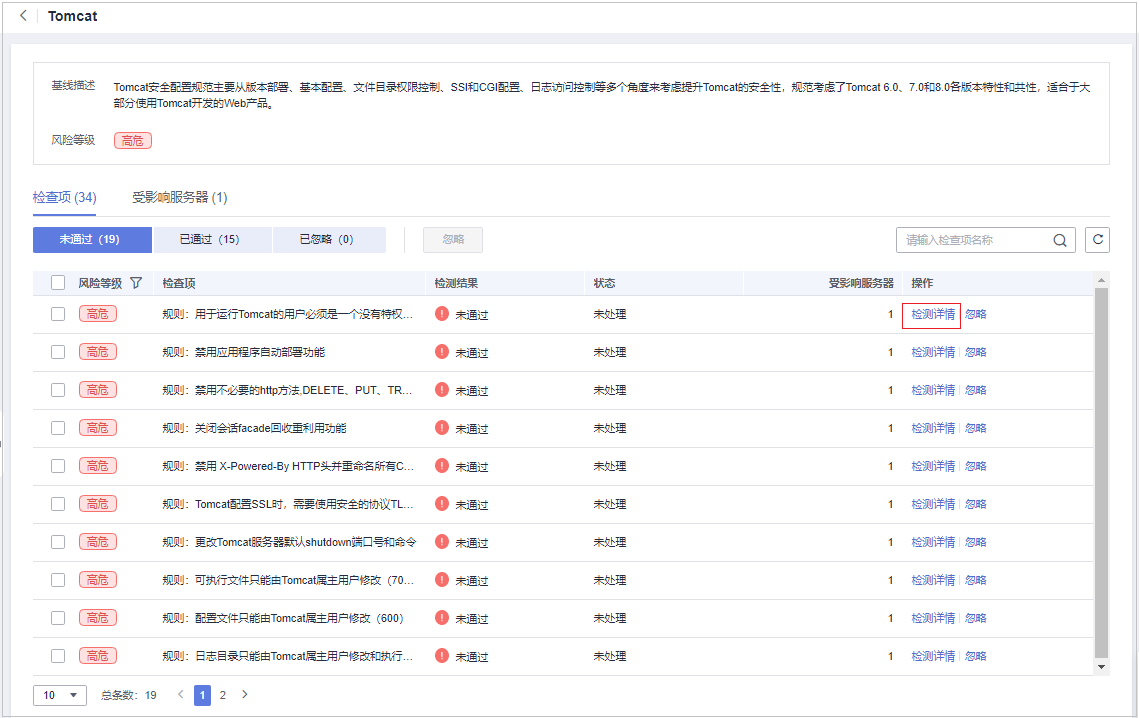The height and width of the screenshot is (718, 1139).
Task: Go back using the arrow beside Tomcat
Action: click(x=23, y=15)
